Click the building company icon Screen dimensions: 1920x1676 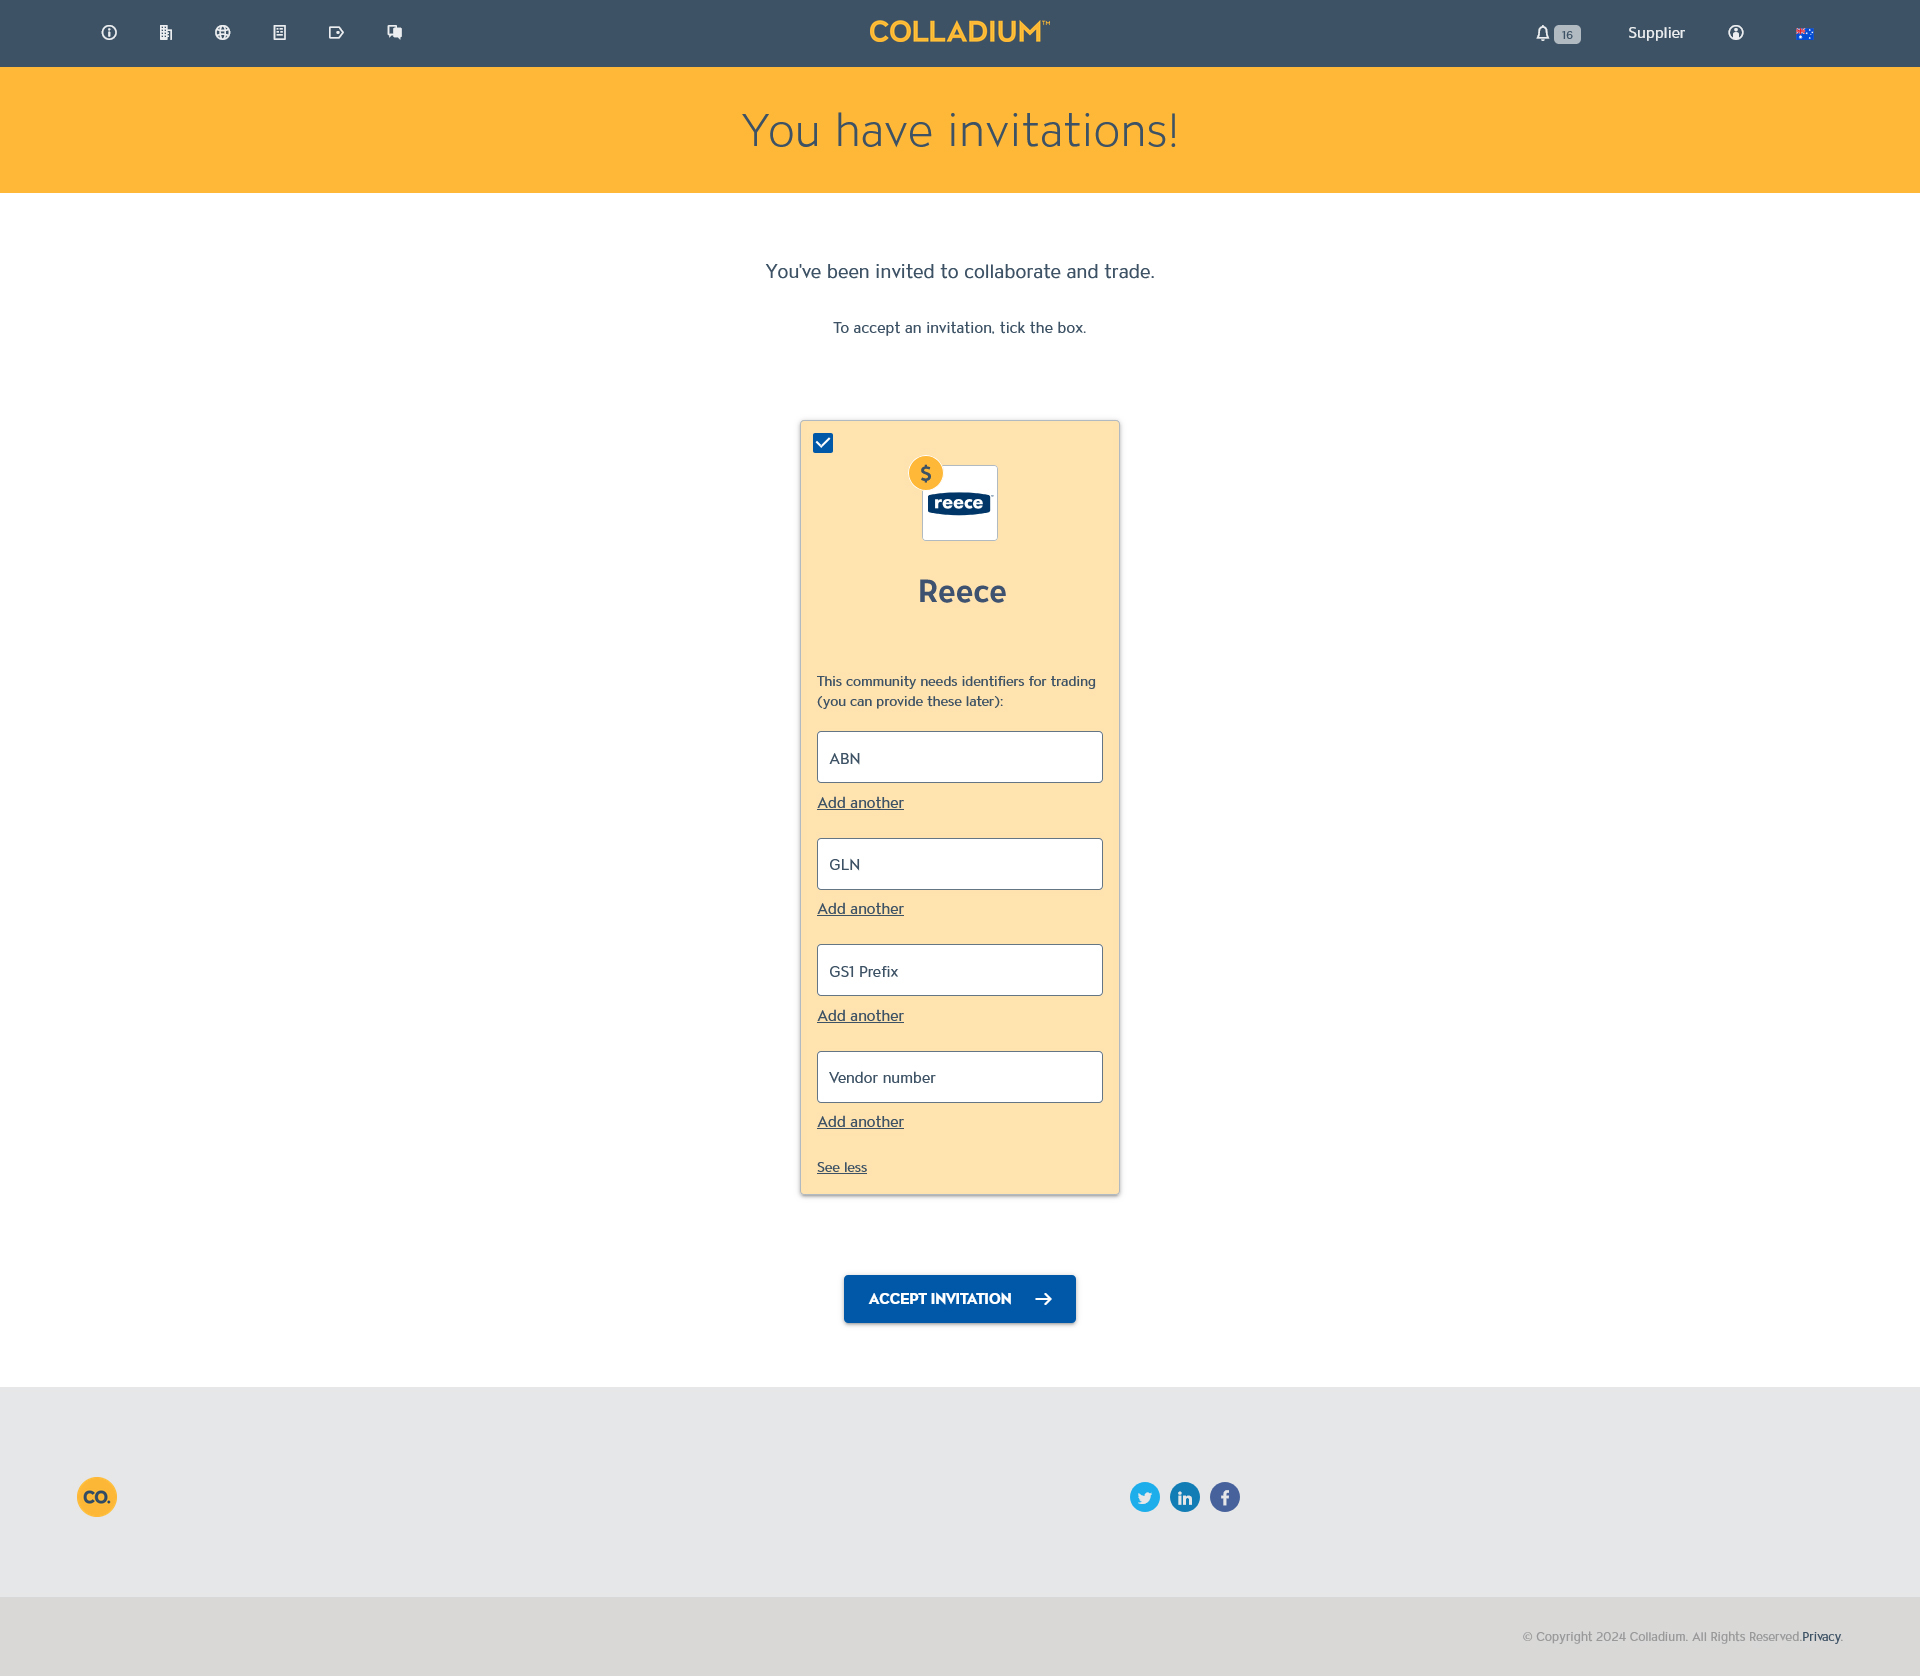coord(166,33)
